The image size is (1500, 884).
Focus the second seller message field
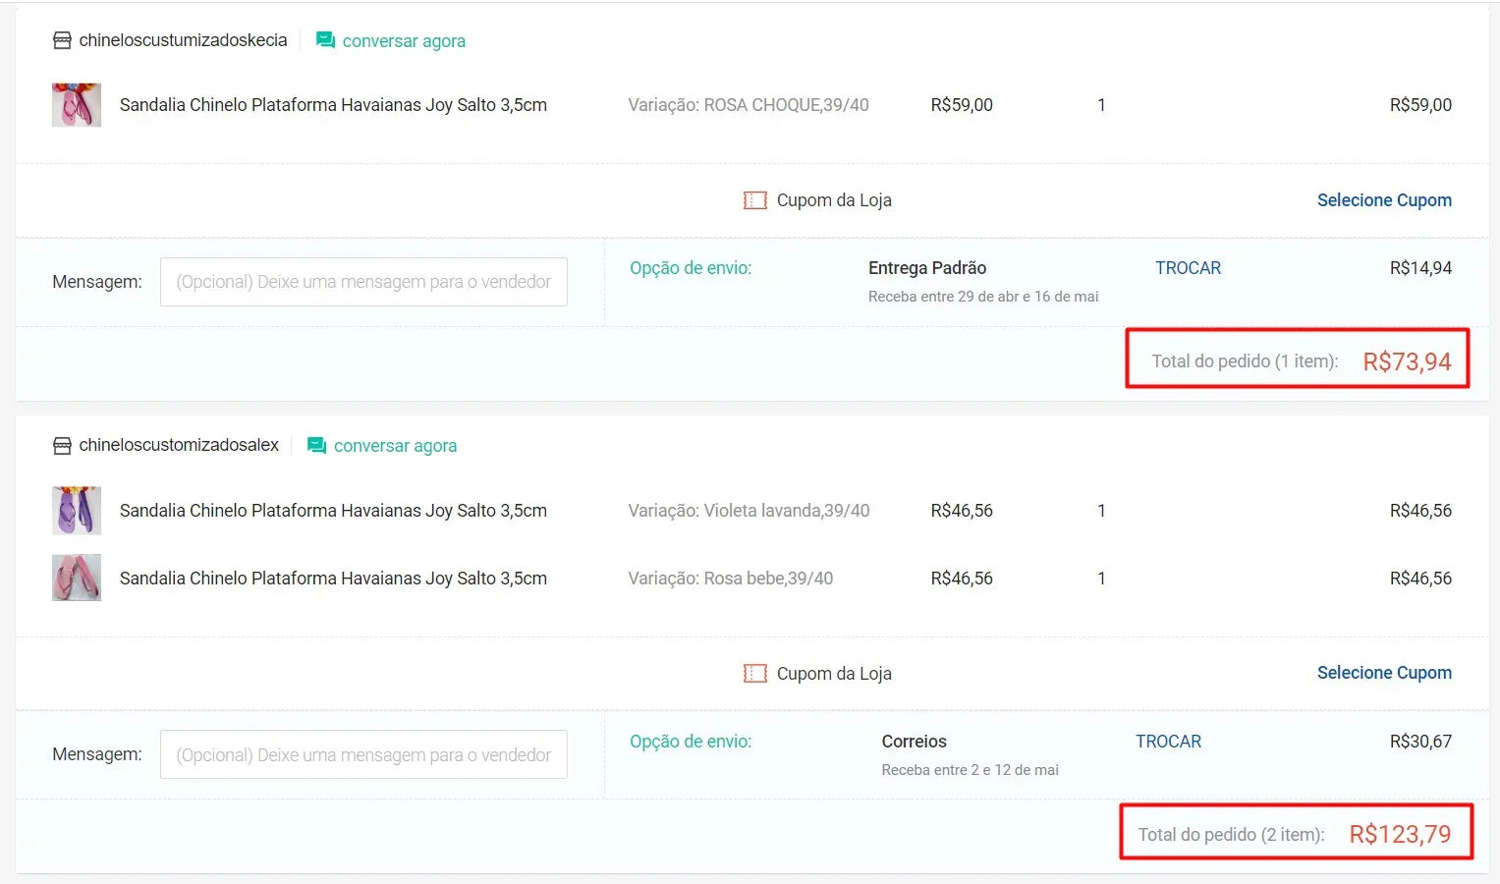[363, 755]
